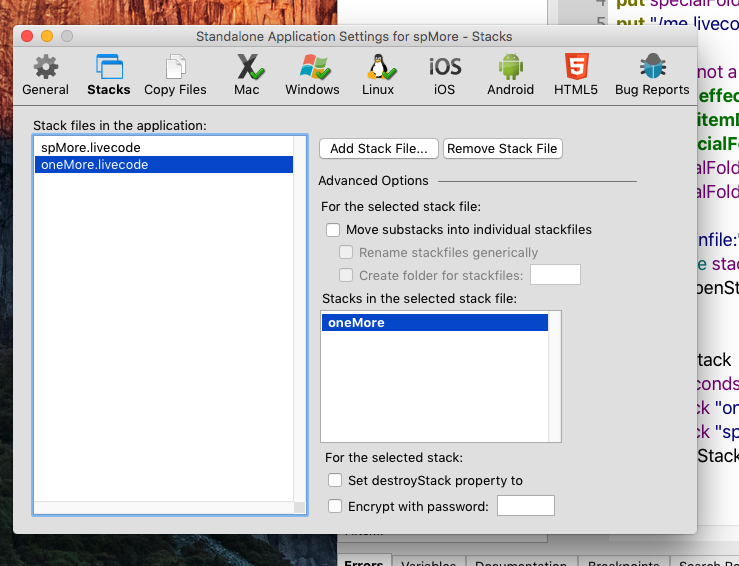The height and width of the screenshot is (566, 739).
Task: Open the Mac standalone settings
Action: [x=248, y=75]
